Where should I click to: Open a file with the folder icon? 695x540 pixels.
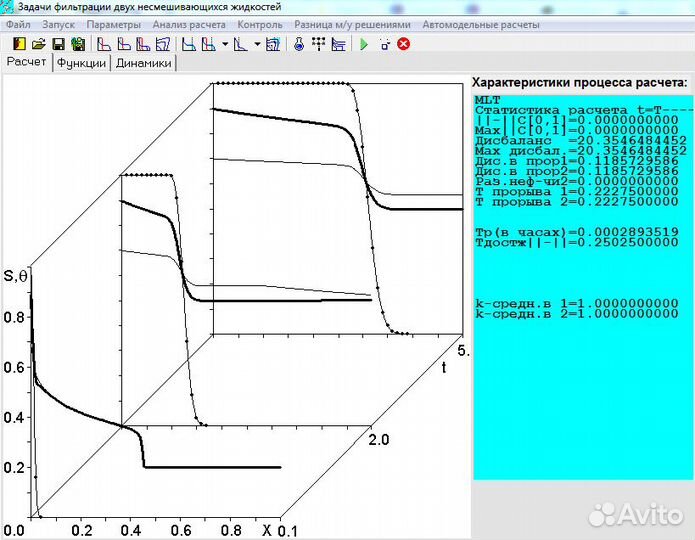38,44
